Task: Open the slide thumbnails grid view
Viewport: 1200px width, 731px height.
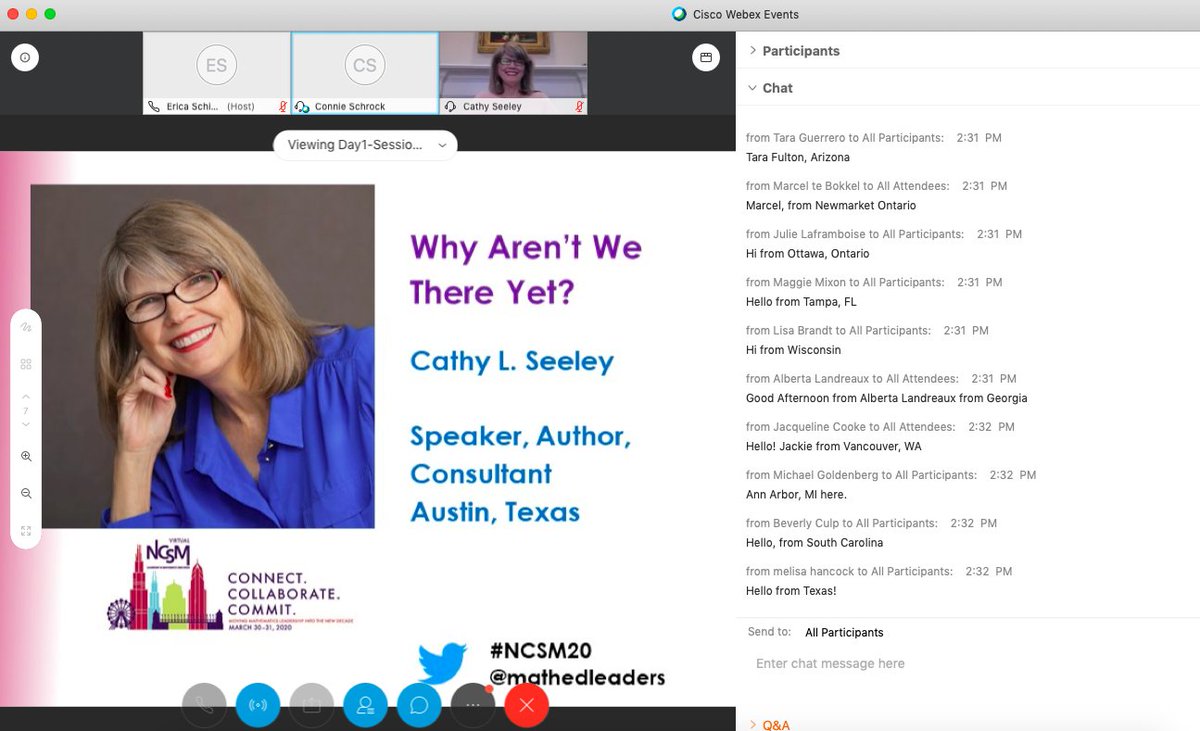Action: tap(26, 364)
